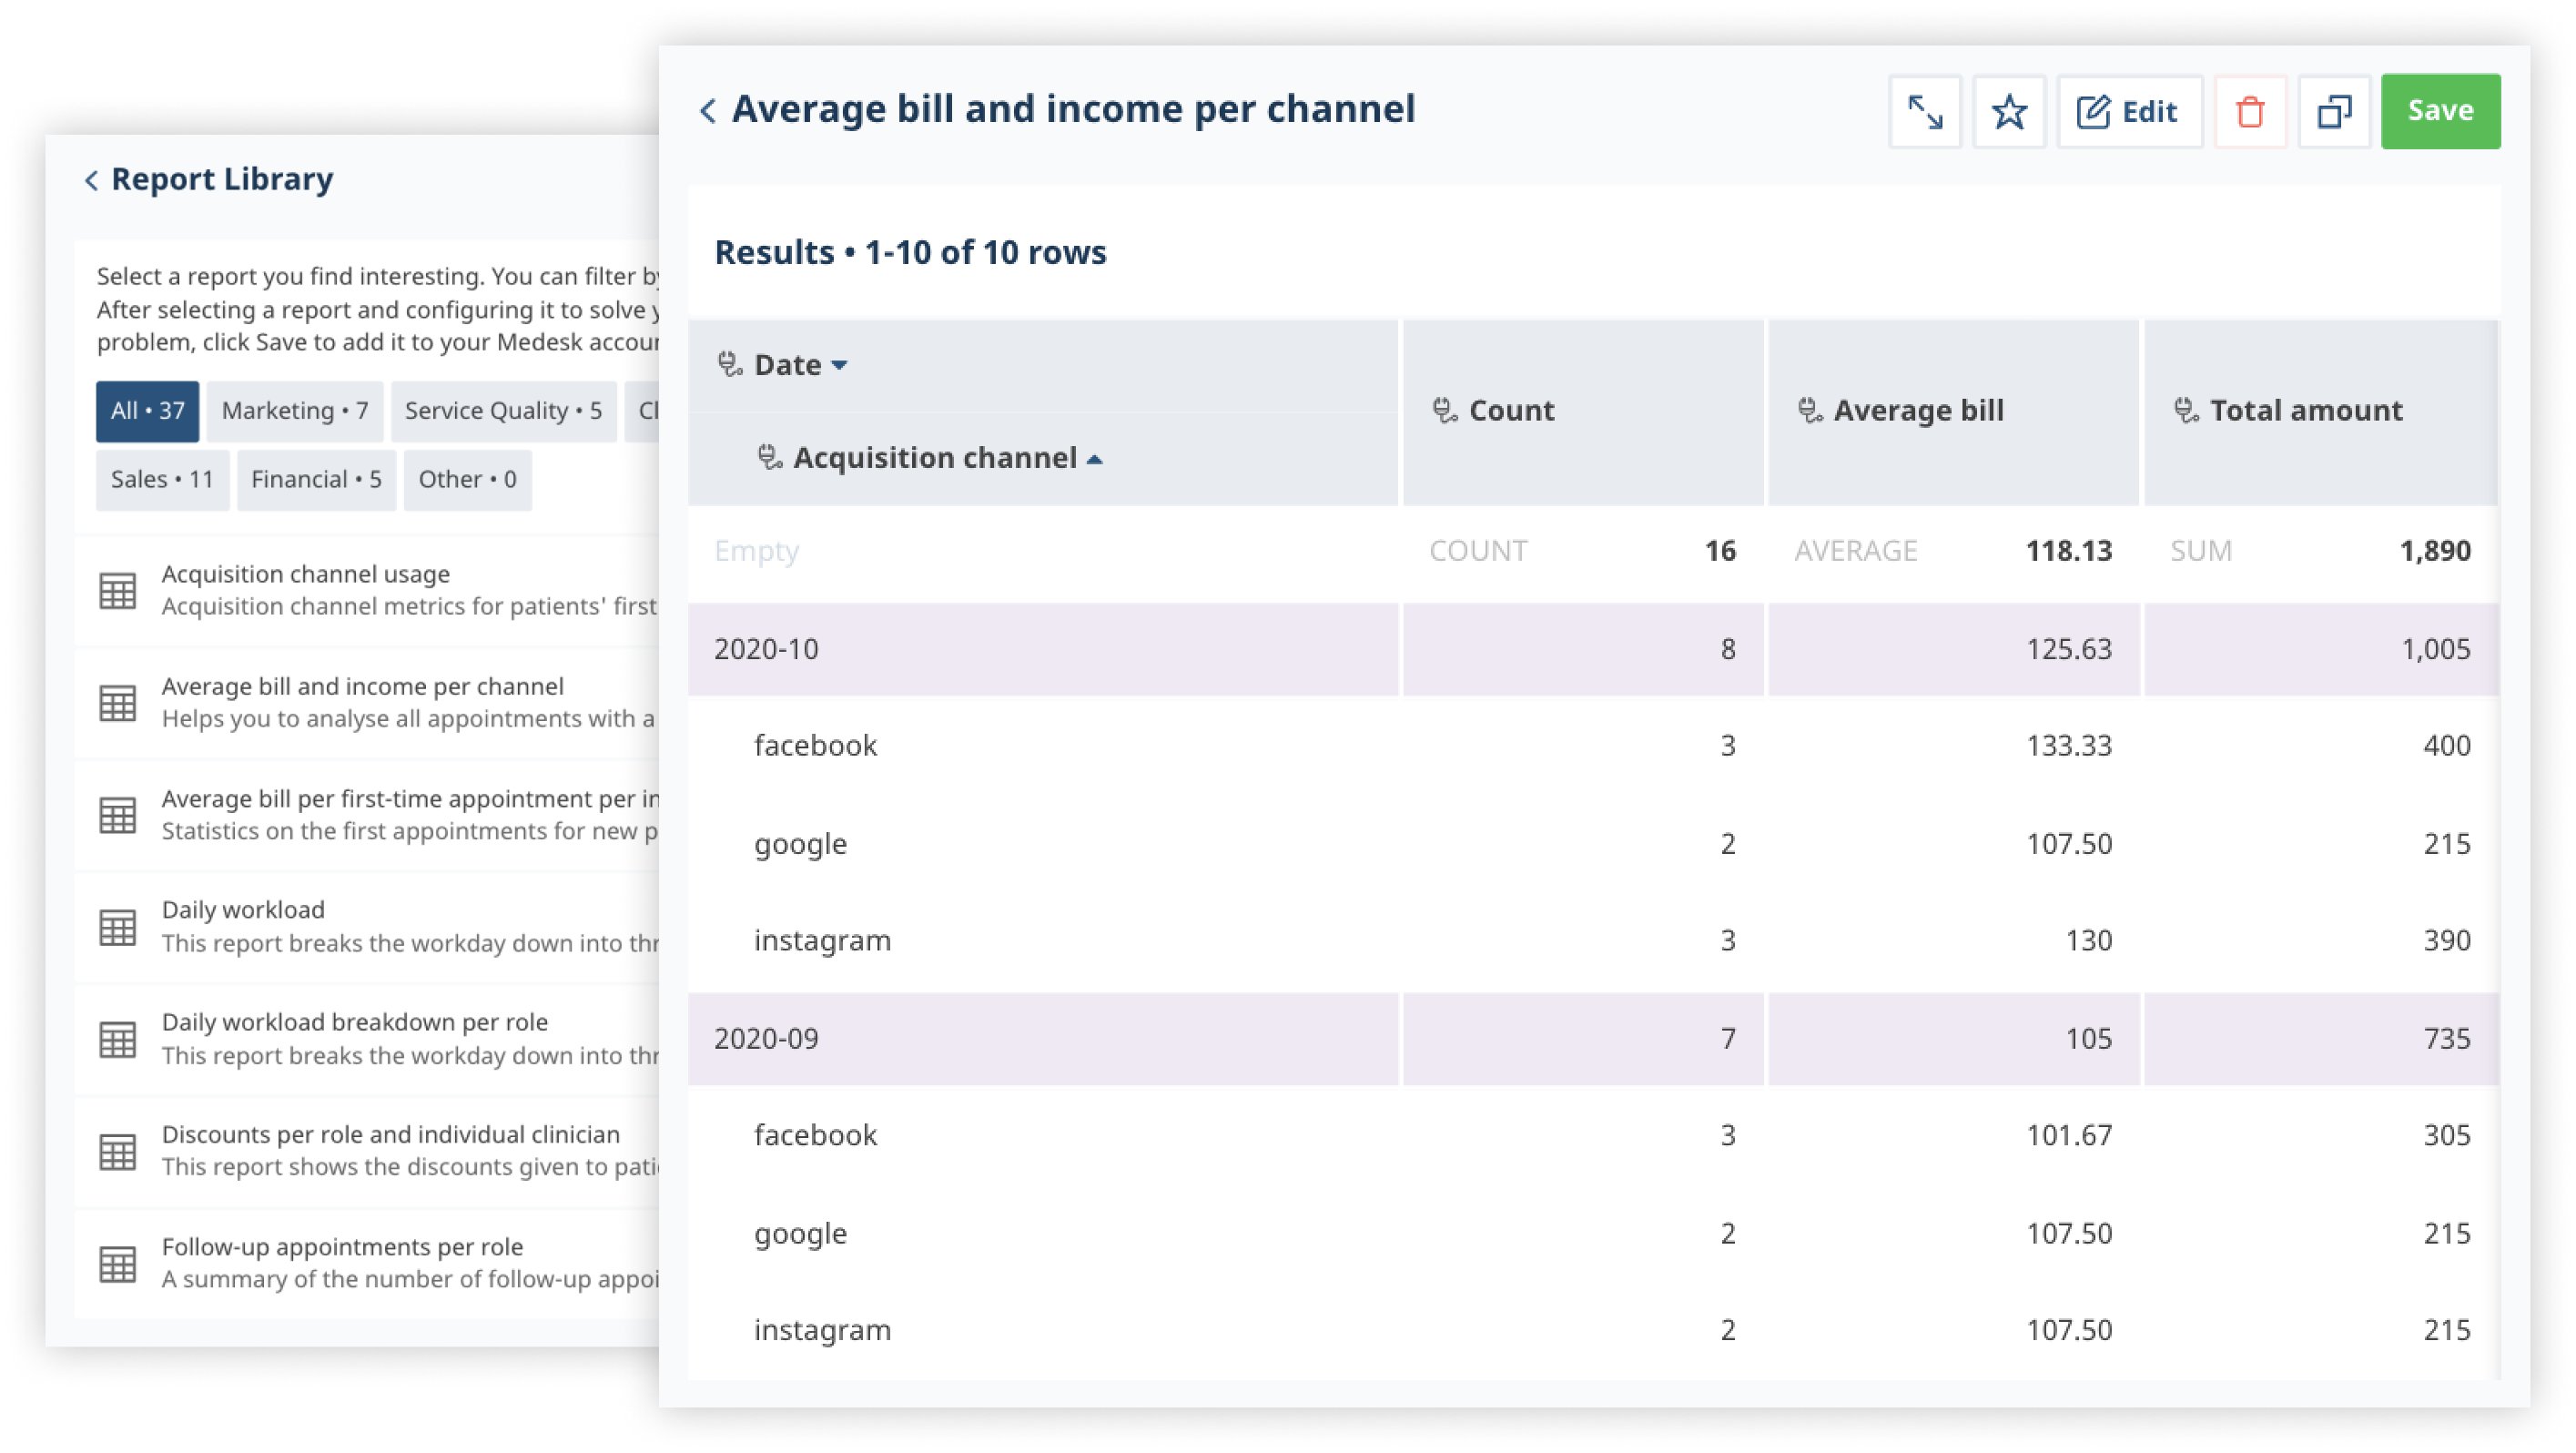Click the resize/collapse arrow icon
Screen dimensions: 2576x1453
pyautogui.click(x=1927, y=110)
